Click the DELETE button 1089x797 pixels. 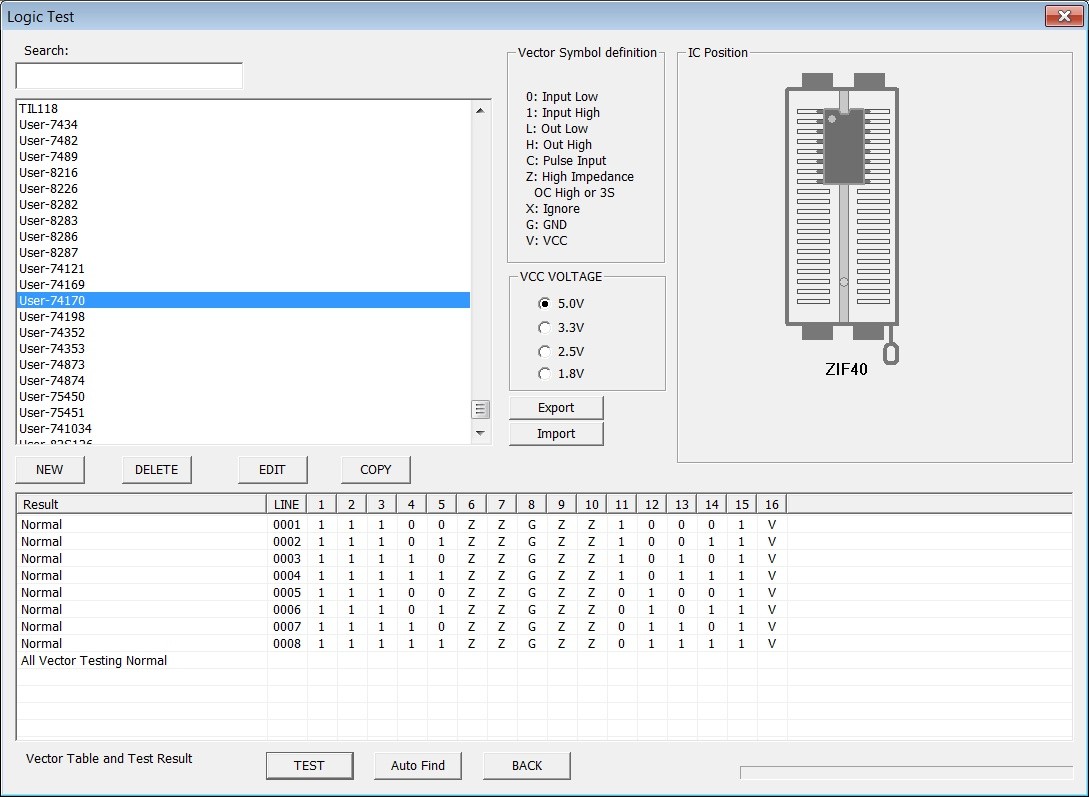click(157, 470)
